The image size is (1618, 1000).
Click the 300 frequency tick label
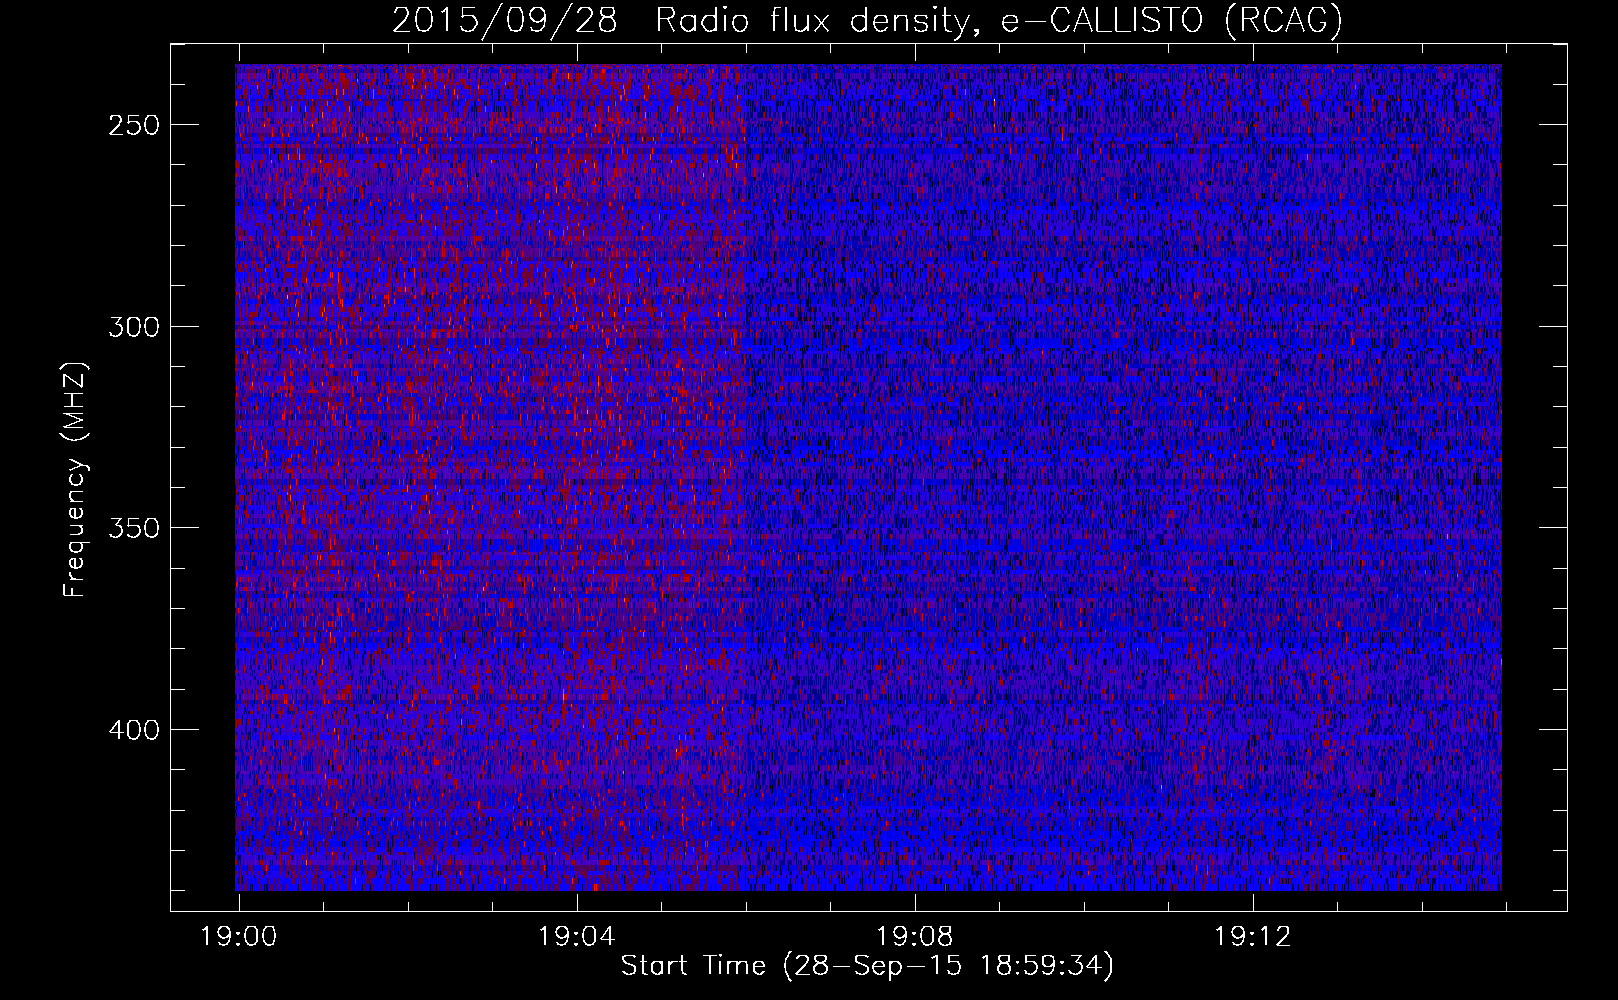point(134,327)
